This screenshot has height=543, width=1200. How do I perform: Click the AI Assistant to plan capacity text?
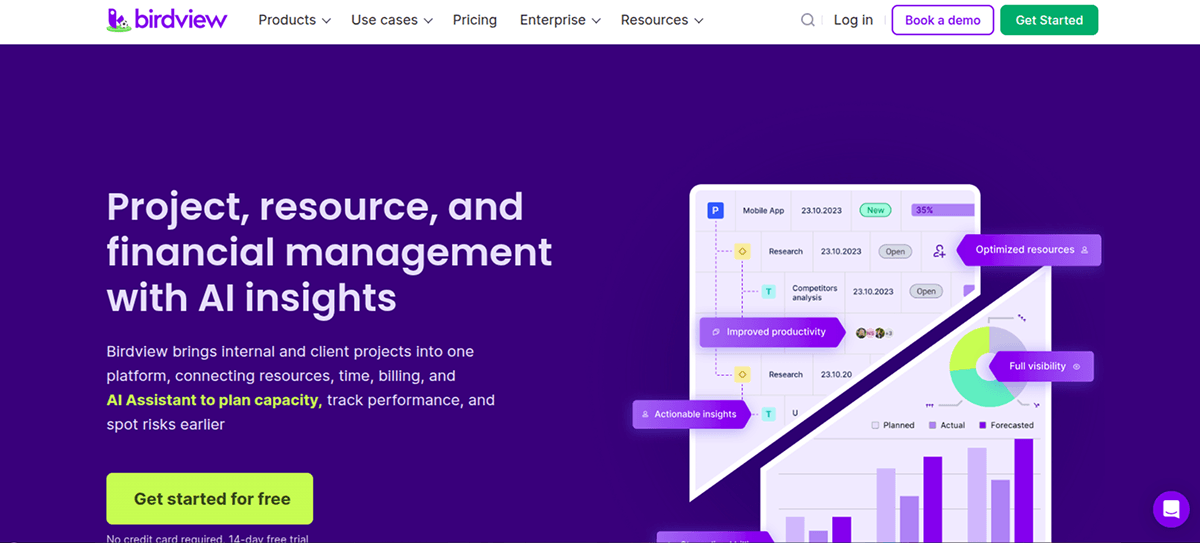point(214,400)
